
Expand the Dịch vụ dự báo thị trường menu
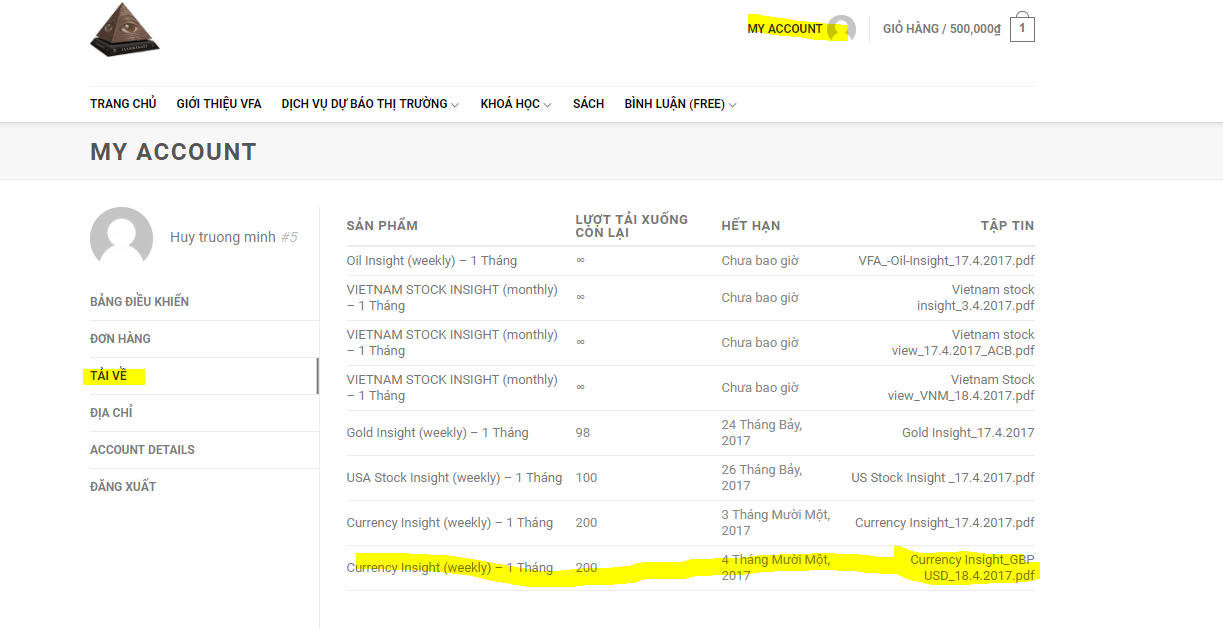coord(370,104)
